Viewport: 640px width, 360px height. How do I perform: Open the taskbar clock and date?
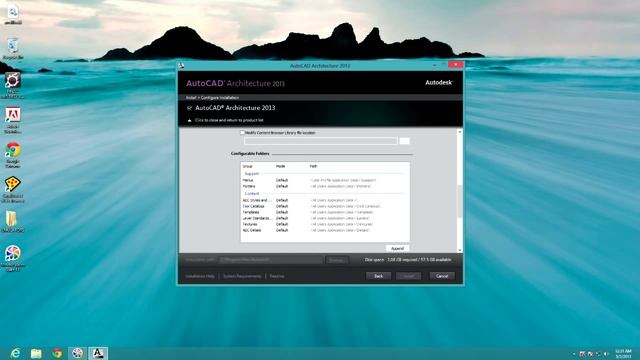pos(623,353)
